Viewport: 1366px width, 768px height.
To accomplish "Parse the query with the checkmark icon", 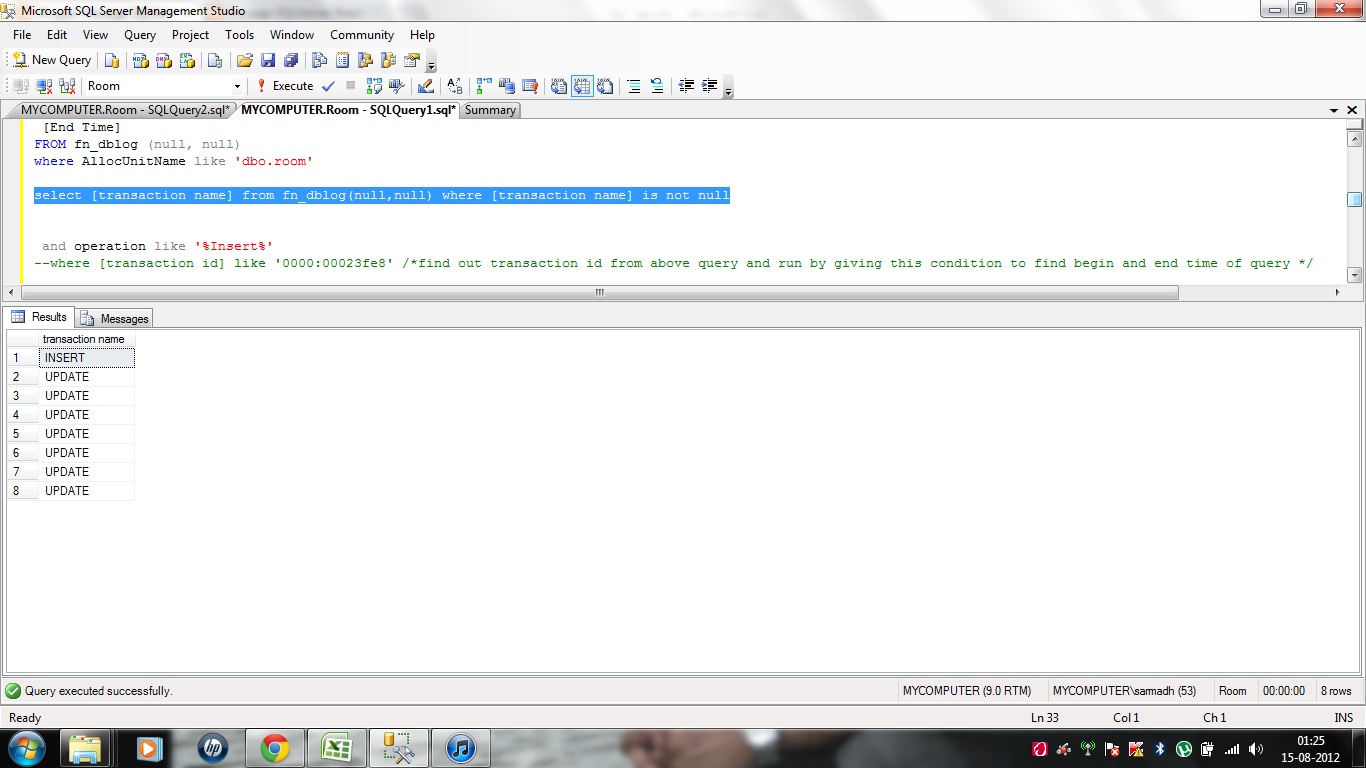I will [328, 86].
